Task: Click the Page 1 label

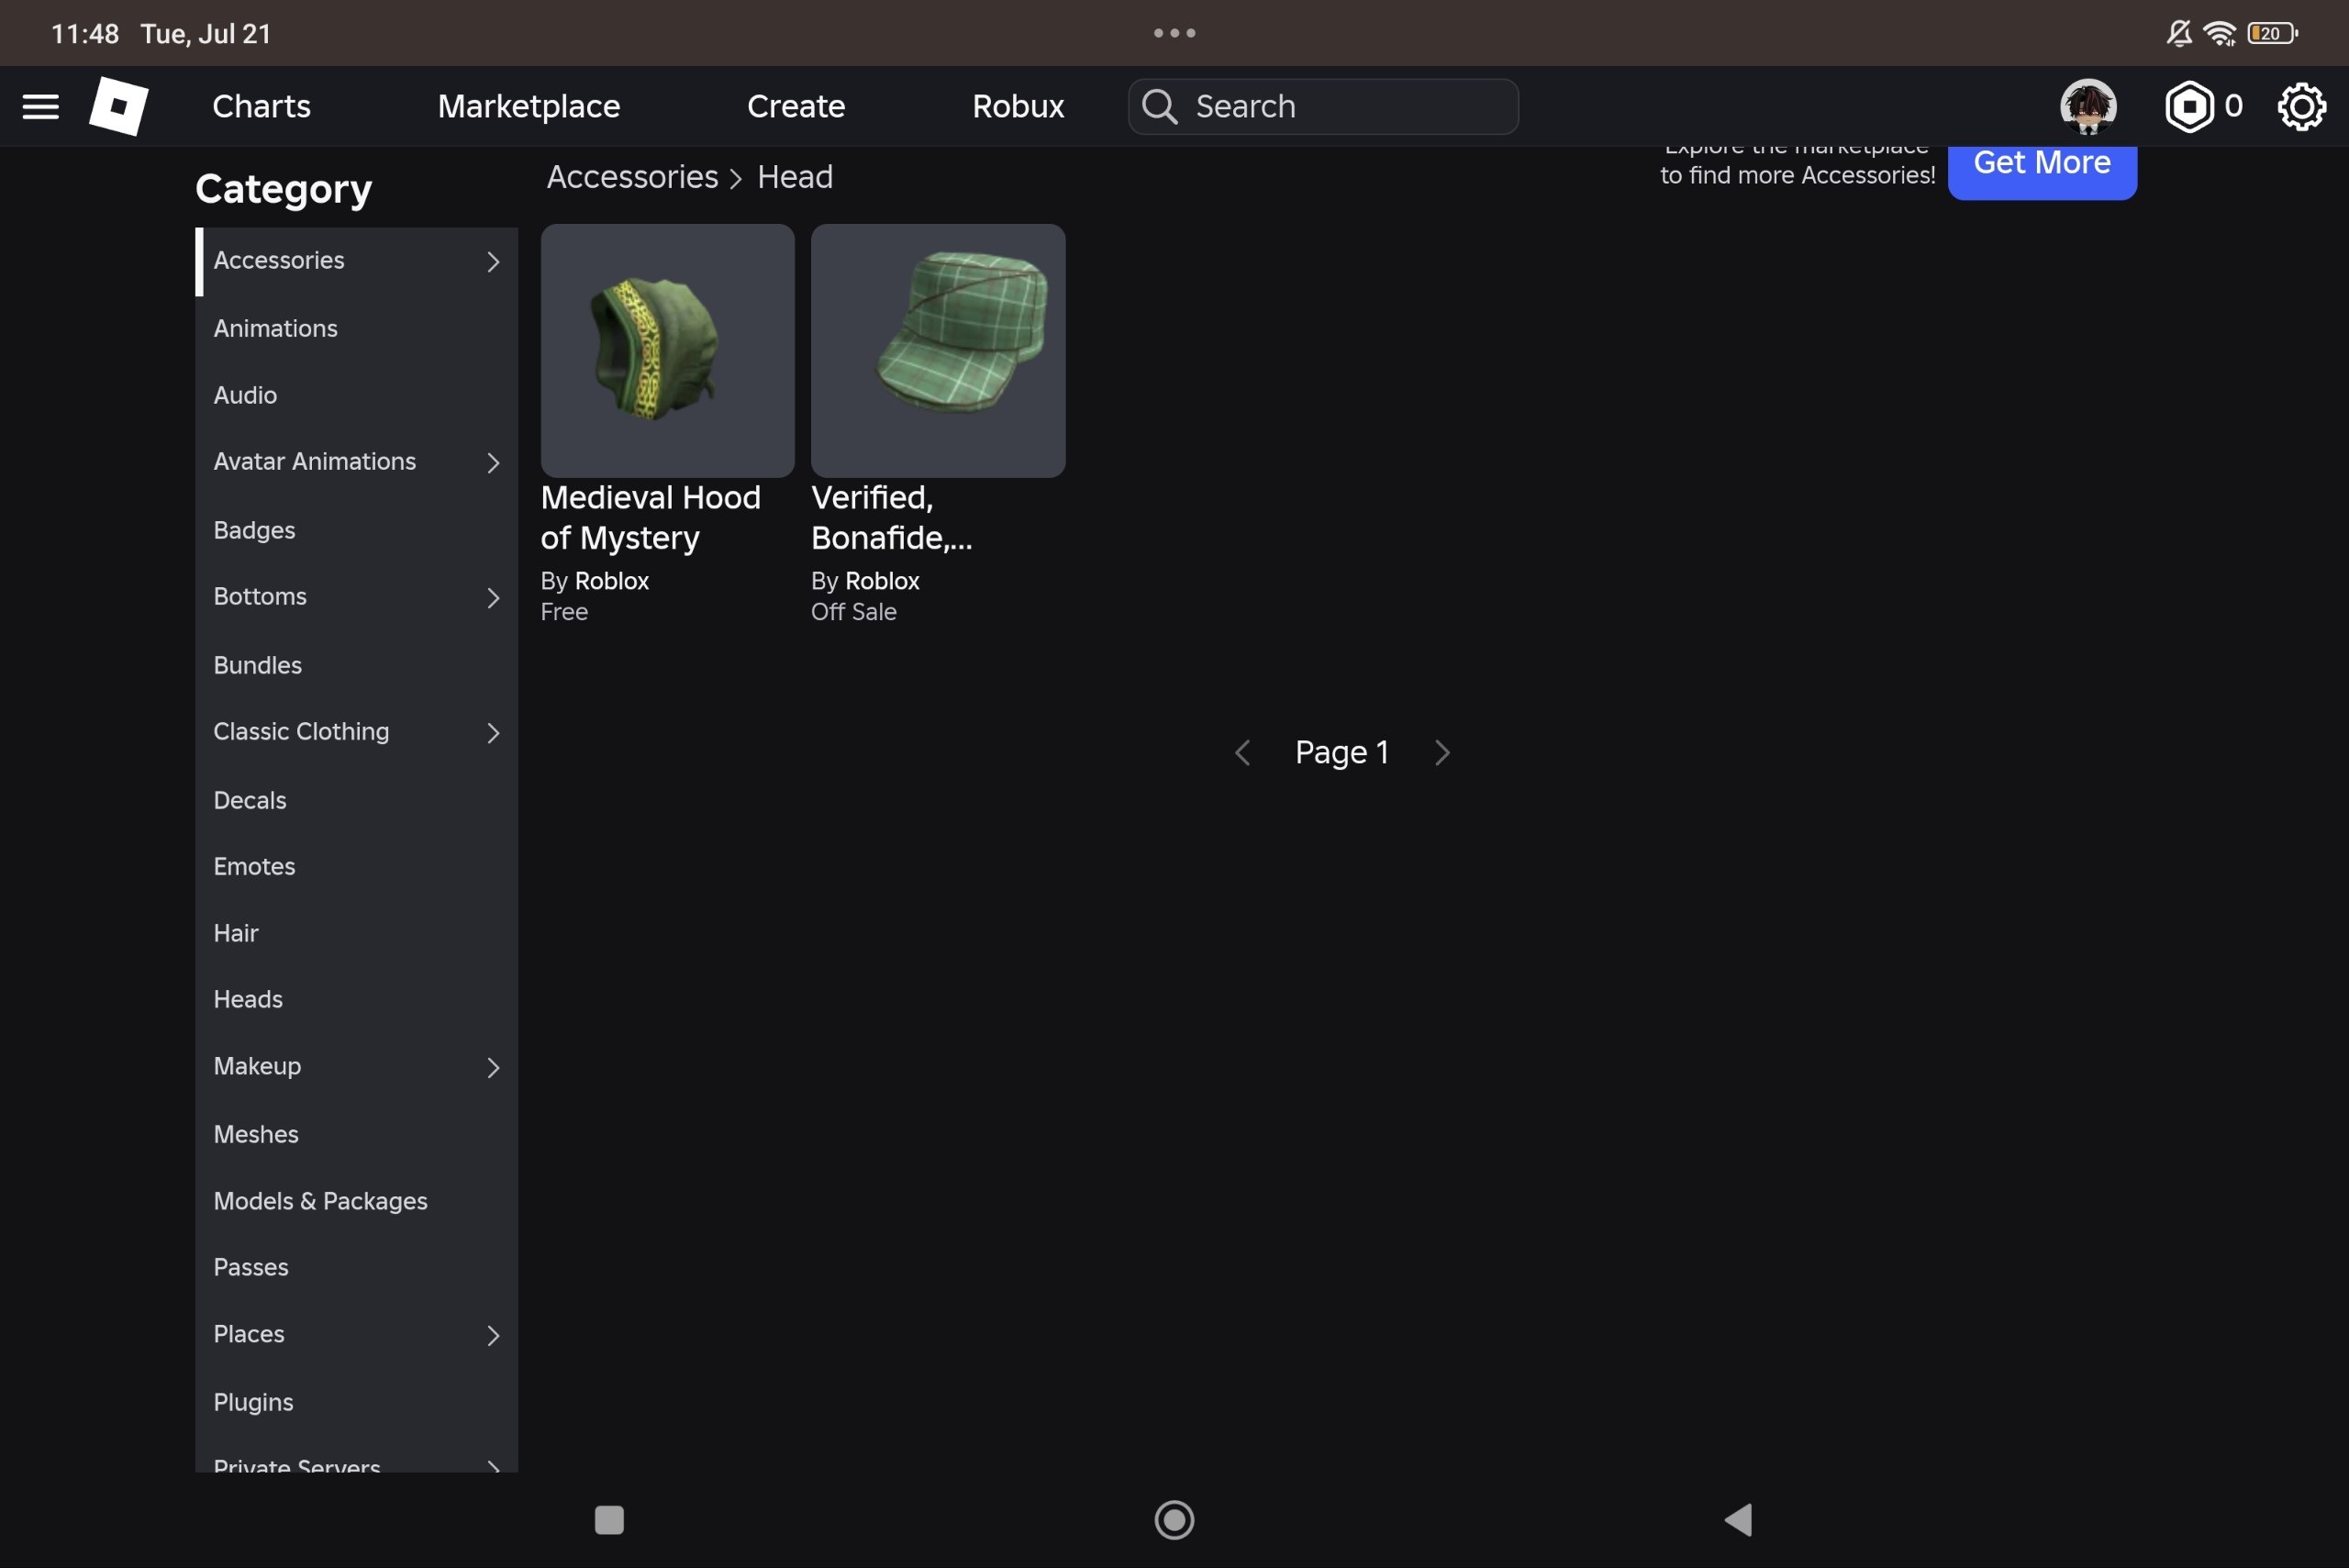Action: [1342, 753]
